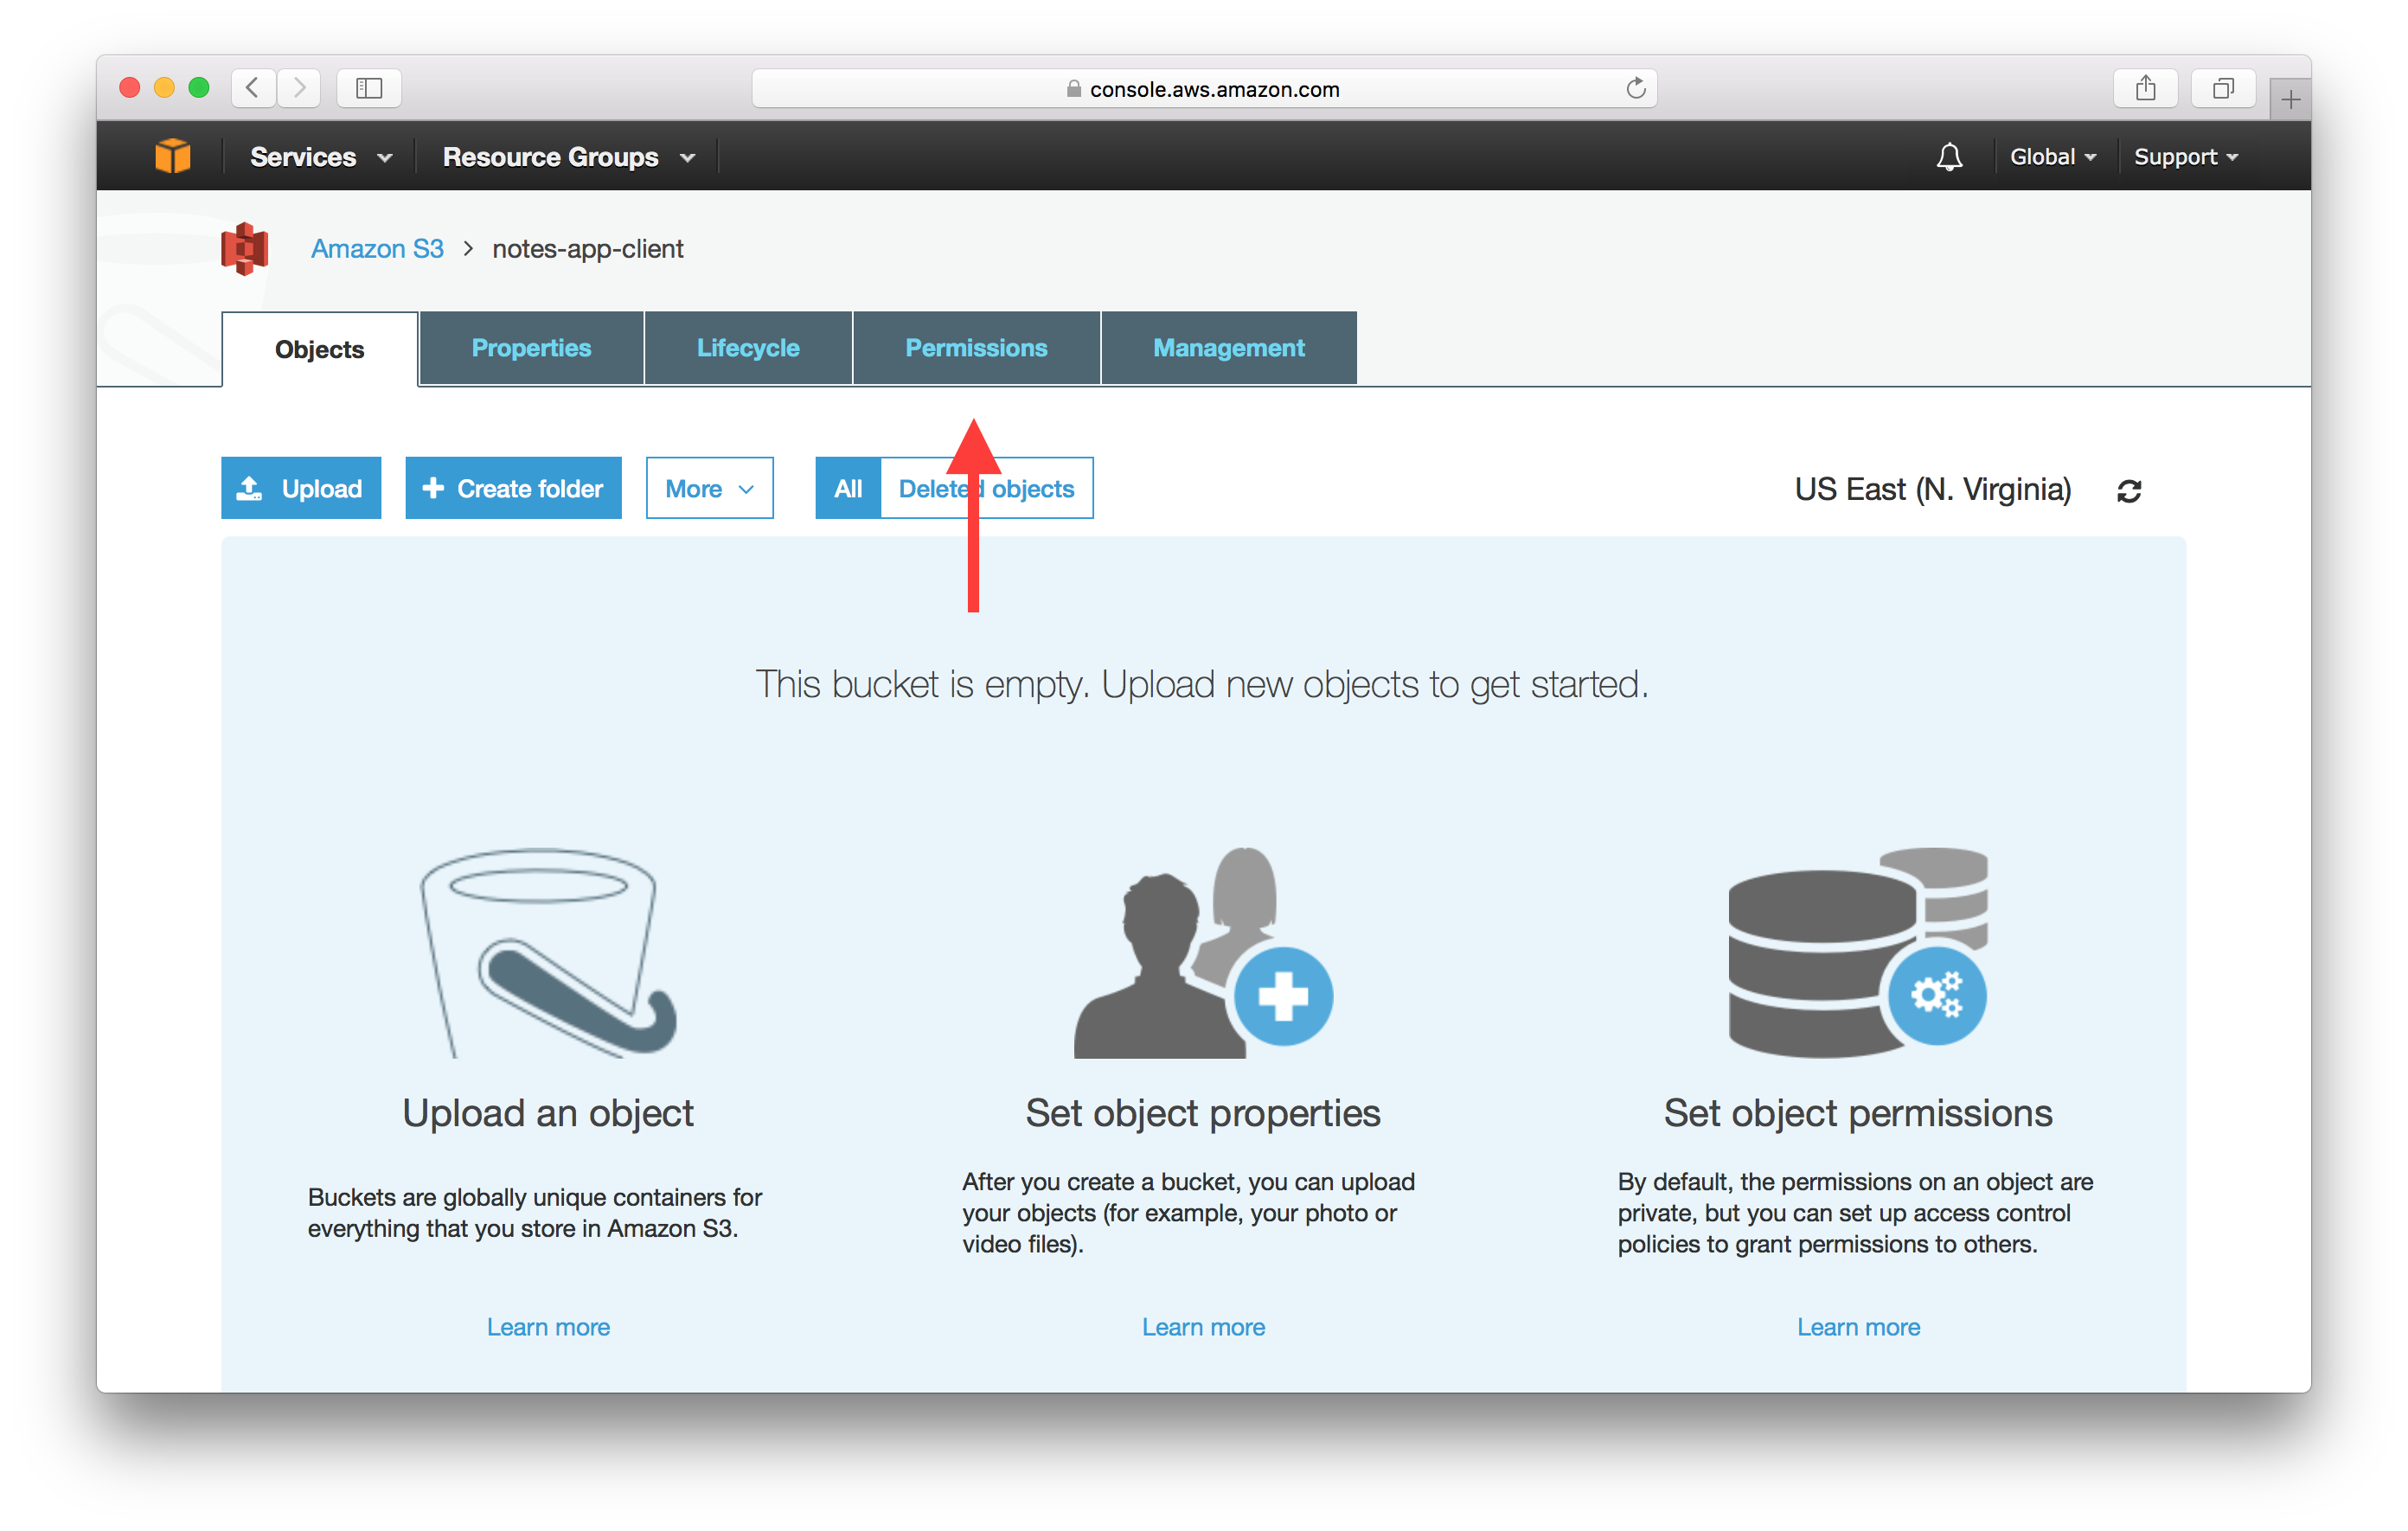Click the Lifecycle tab

(x=746, y=348)
